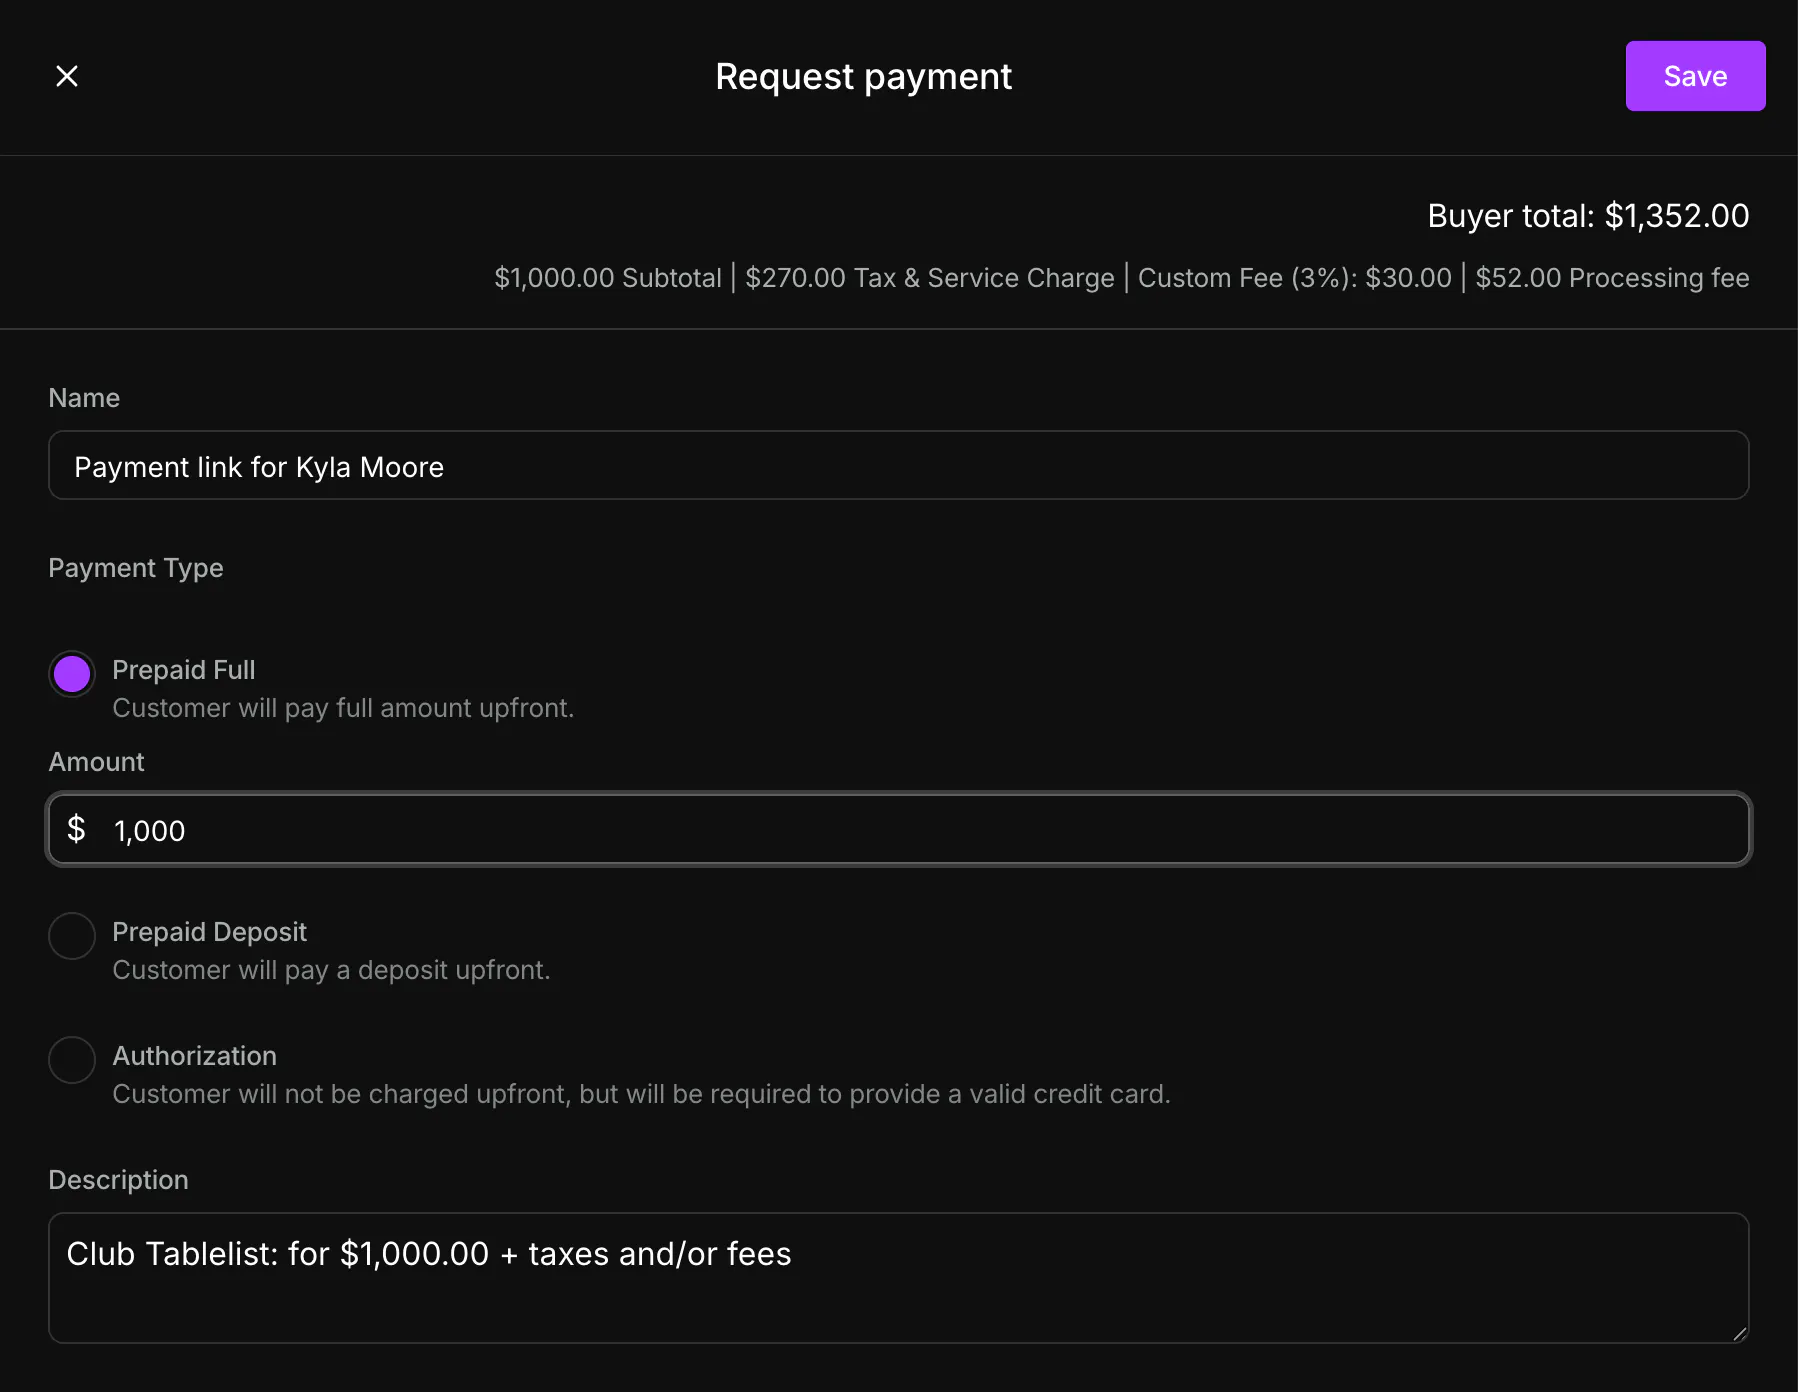Select the Authorization radio option
Viewport: 1798px width, 1392px height.
point(72,1060)
